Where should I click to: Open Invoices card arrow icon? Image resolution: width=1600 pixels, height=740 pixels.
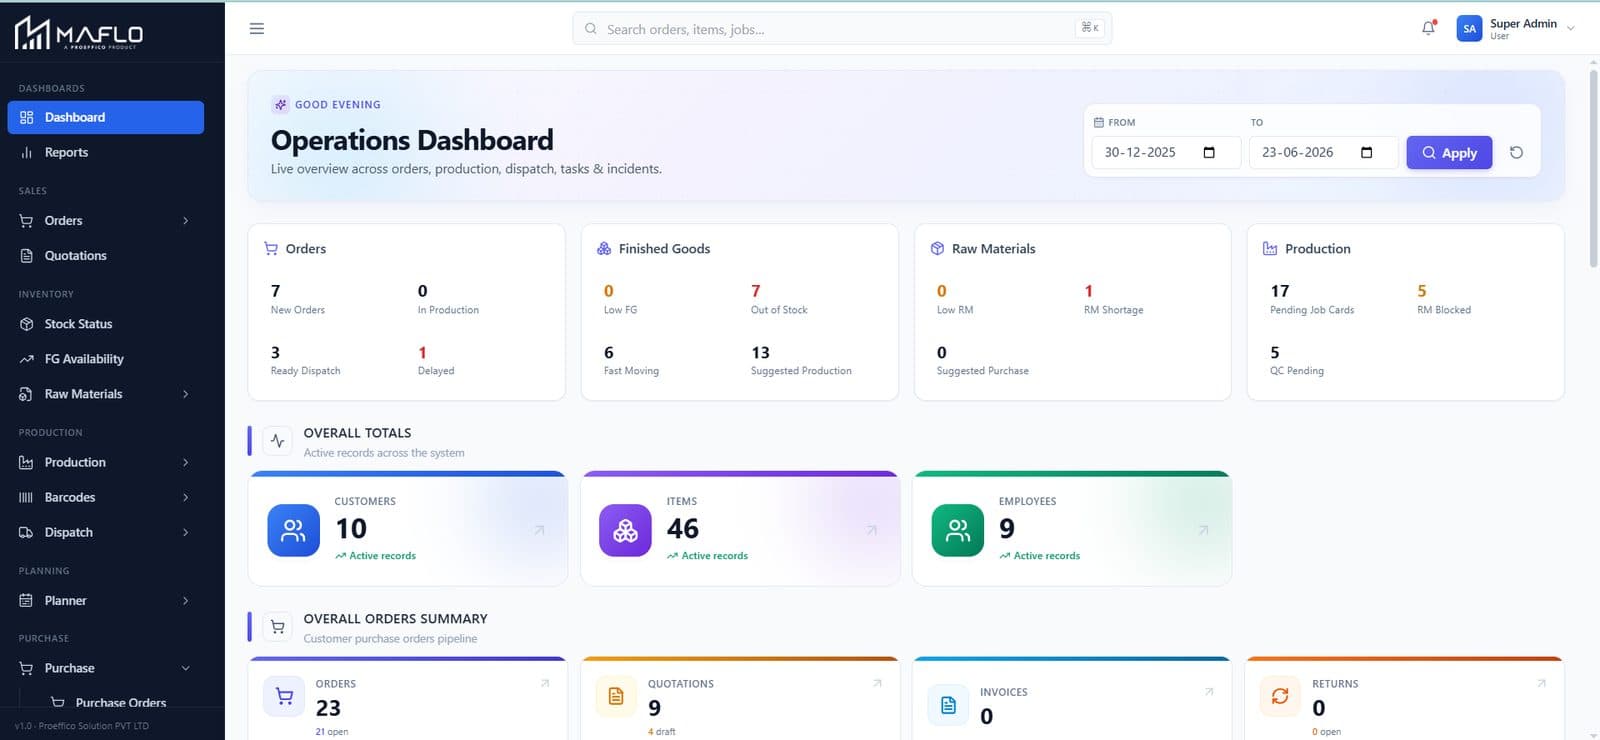[x=1209, y=691]
